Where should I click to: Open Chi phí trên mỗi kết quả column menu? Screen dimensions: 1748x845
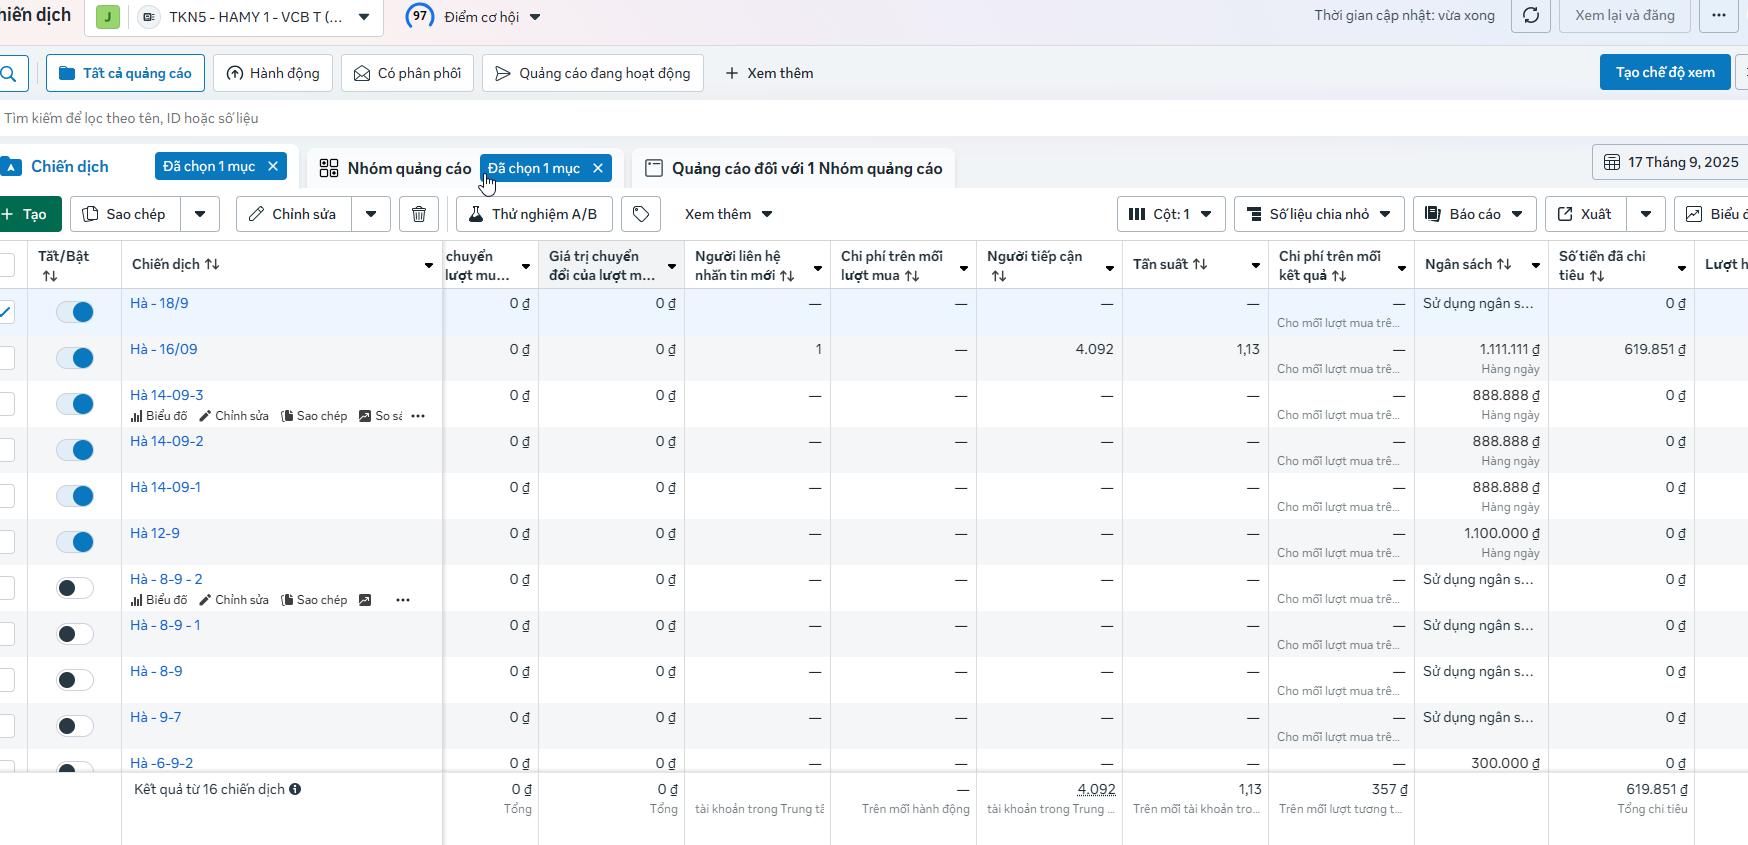tap(1402, 267)
